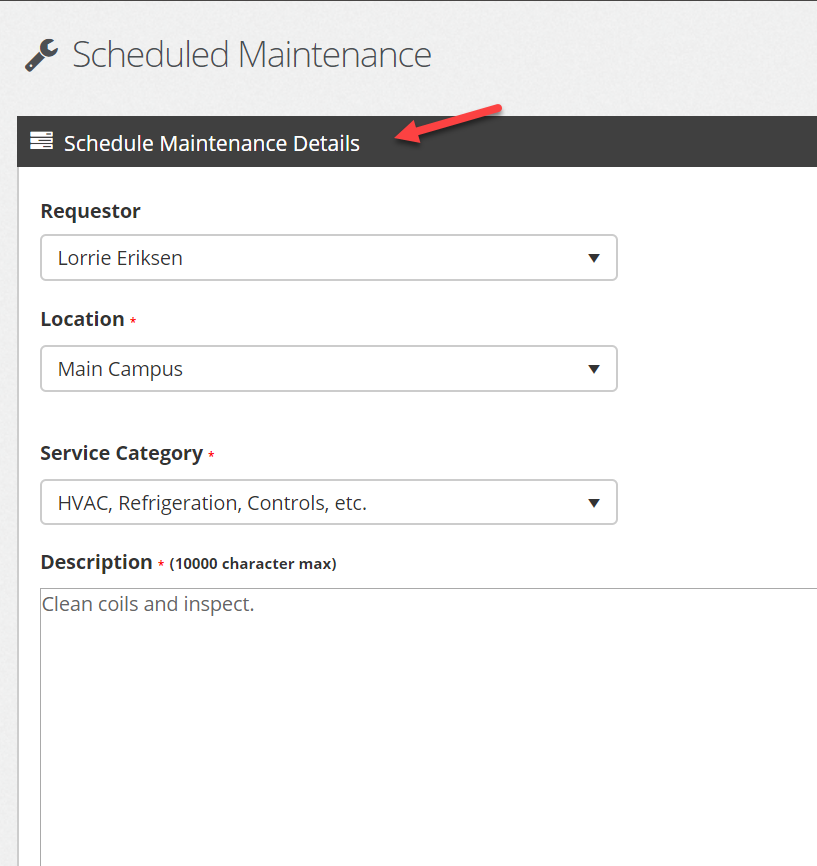Click the Location field label
This screenshot has width=817, height=866.
82,319
